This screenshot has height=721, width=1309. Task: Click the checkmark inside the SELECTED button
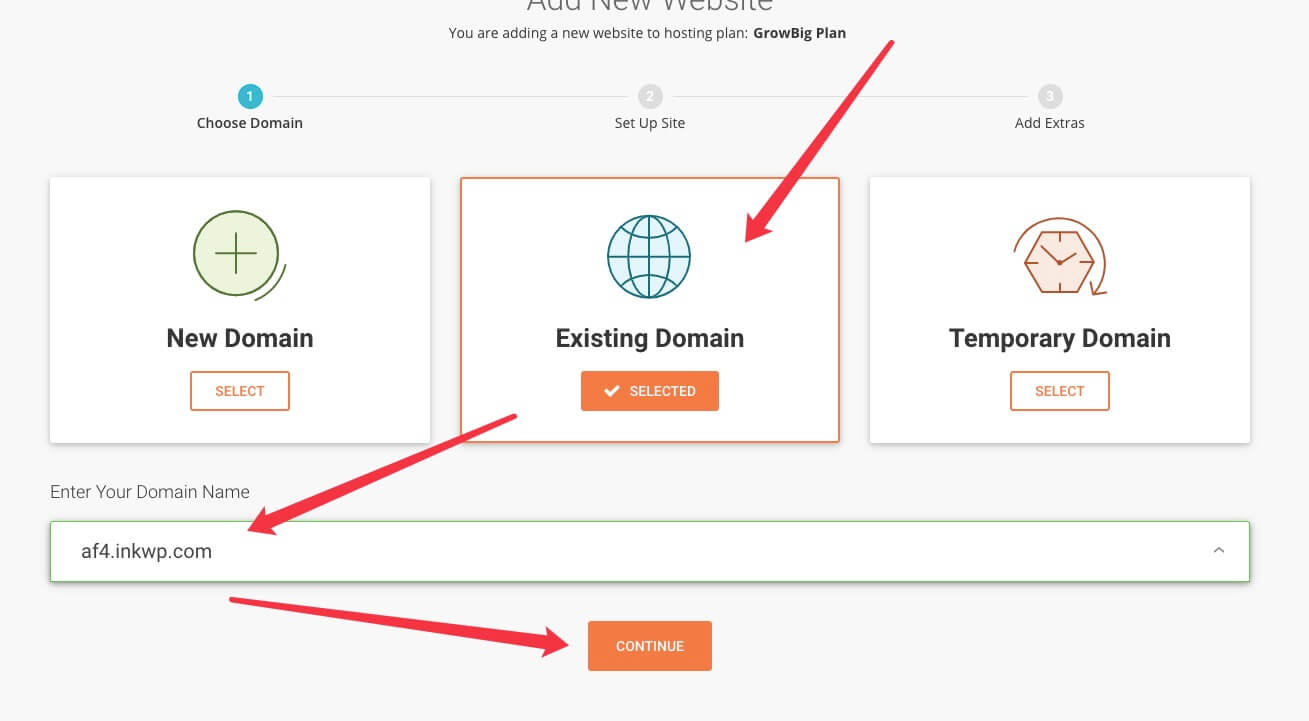tap(612, 391)
